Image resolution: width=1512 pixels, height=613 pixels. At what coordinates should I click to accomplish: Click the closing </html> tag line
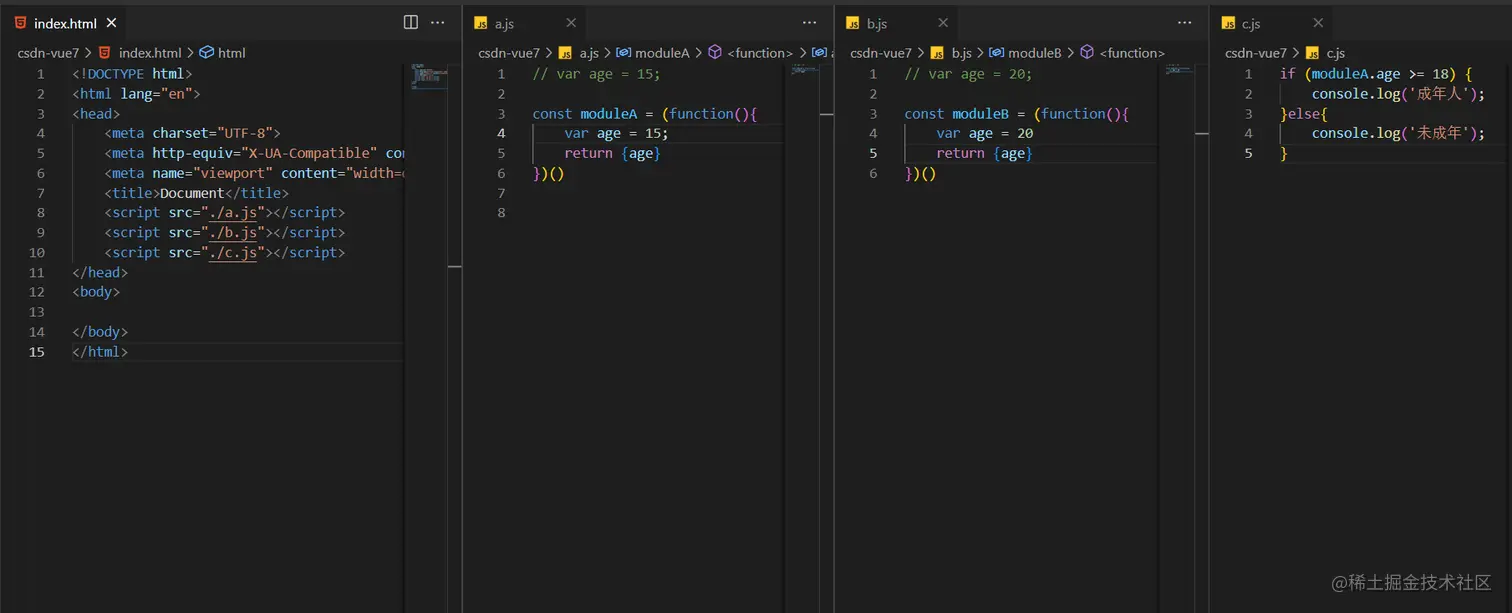coord(100,352)
